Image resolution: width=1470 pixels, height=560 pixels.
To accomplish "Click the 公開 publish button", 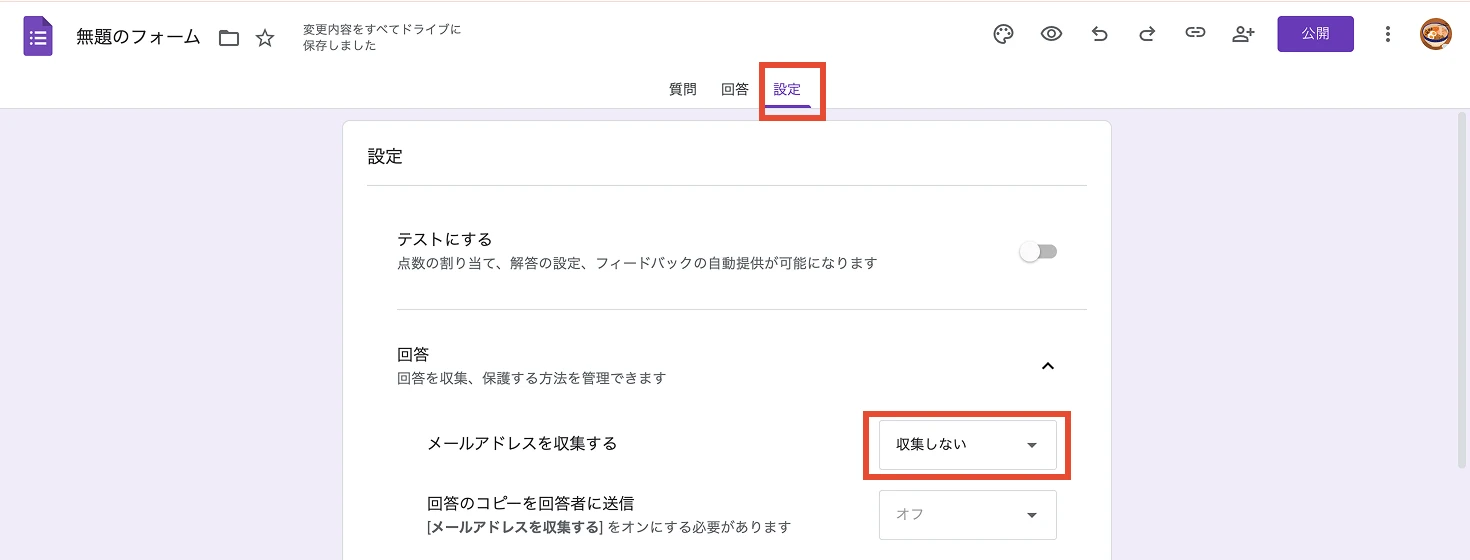I will tap(1315, 34).
